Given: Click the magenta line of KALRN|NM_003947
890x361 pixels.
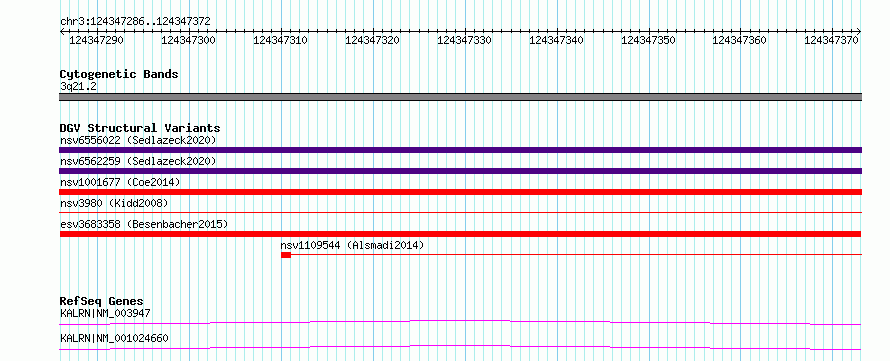Looking at the screenshot, I should pos(460,322).
